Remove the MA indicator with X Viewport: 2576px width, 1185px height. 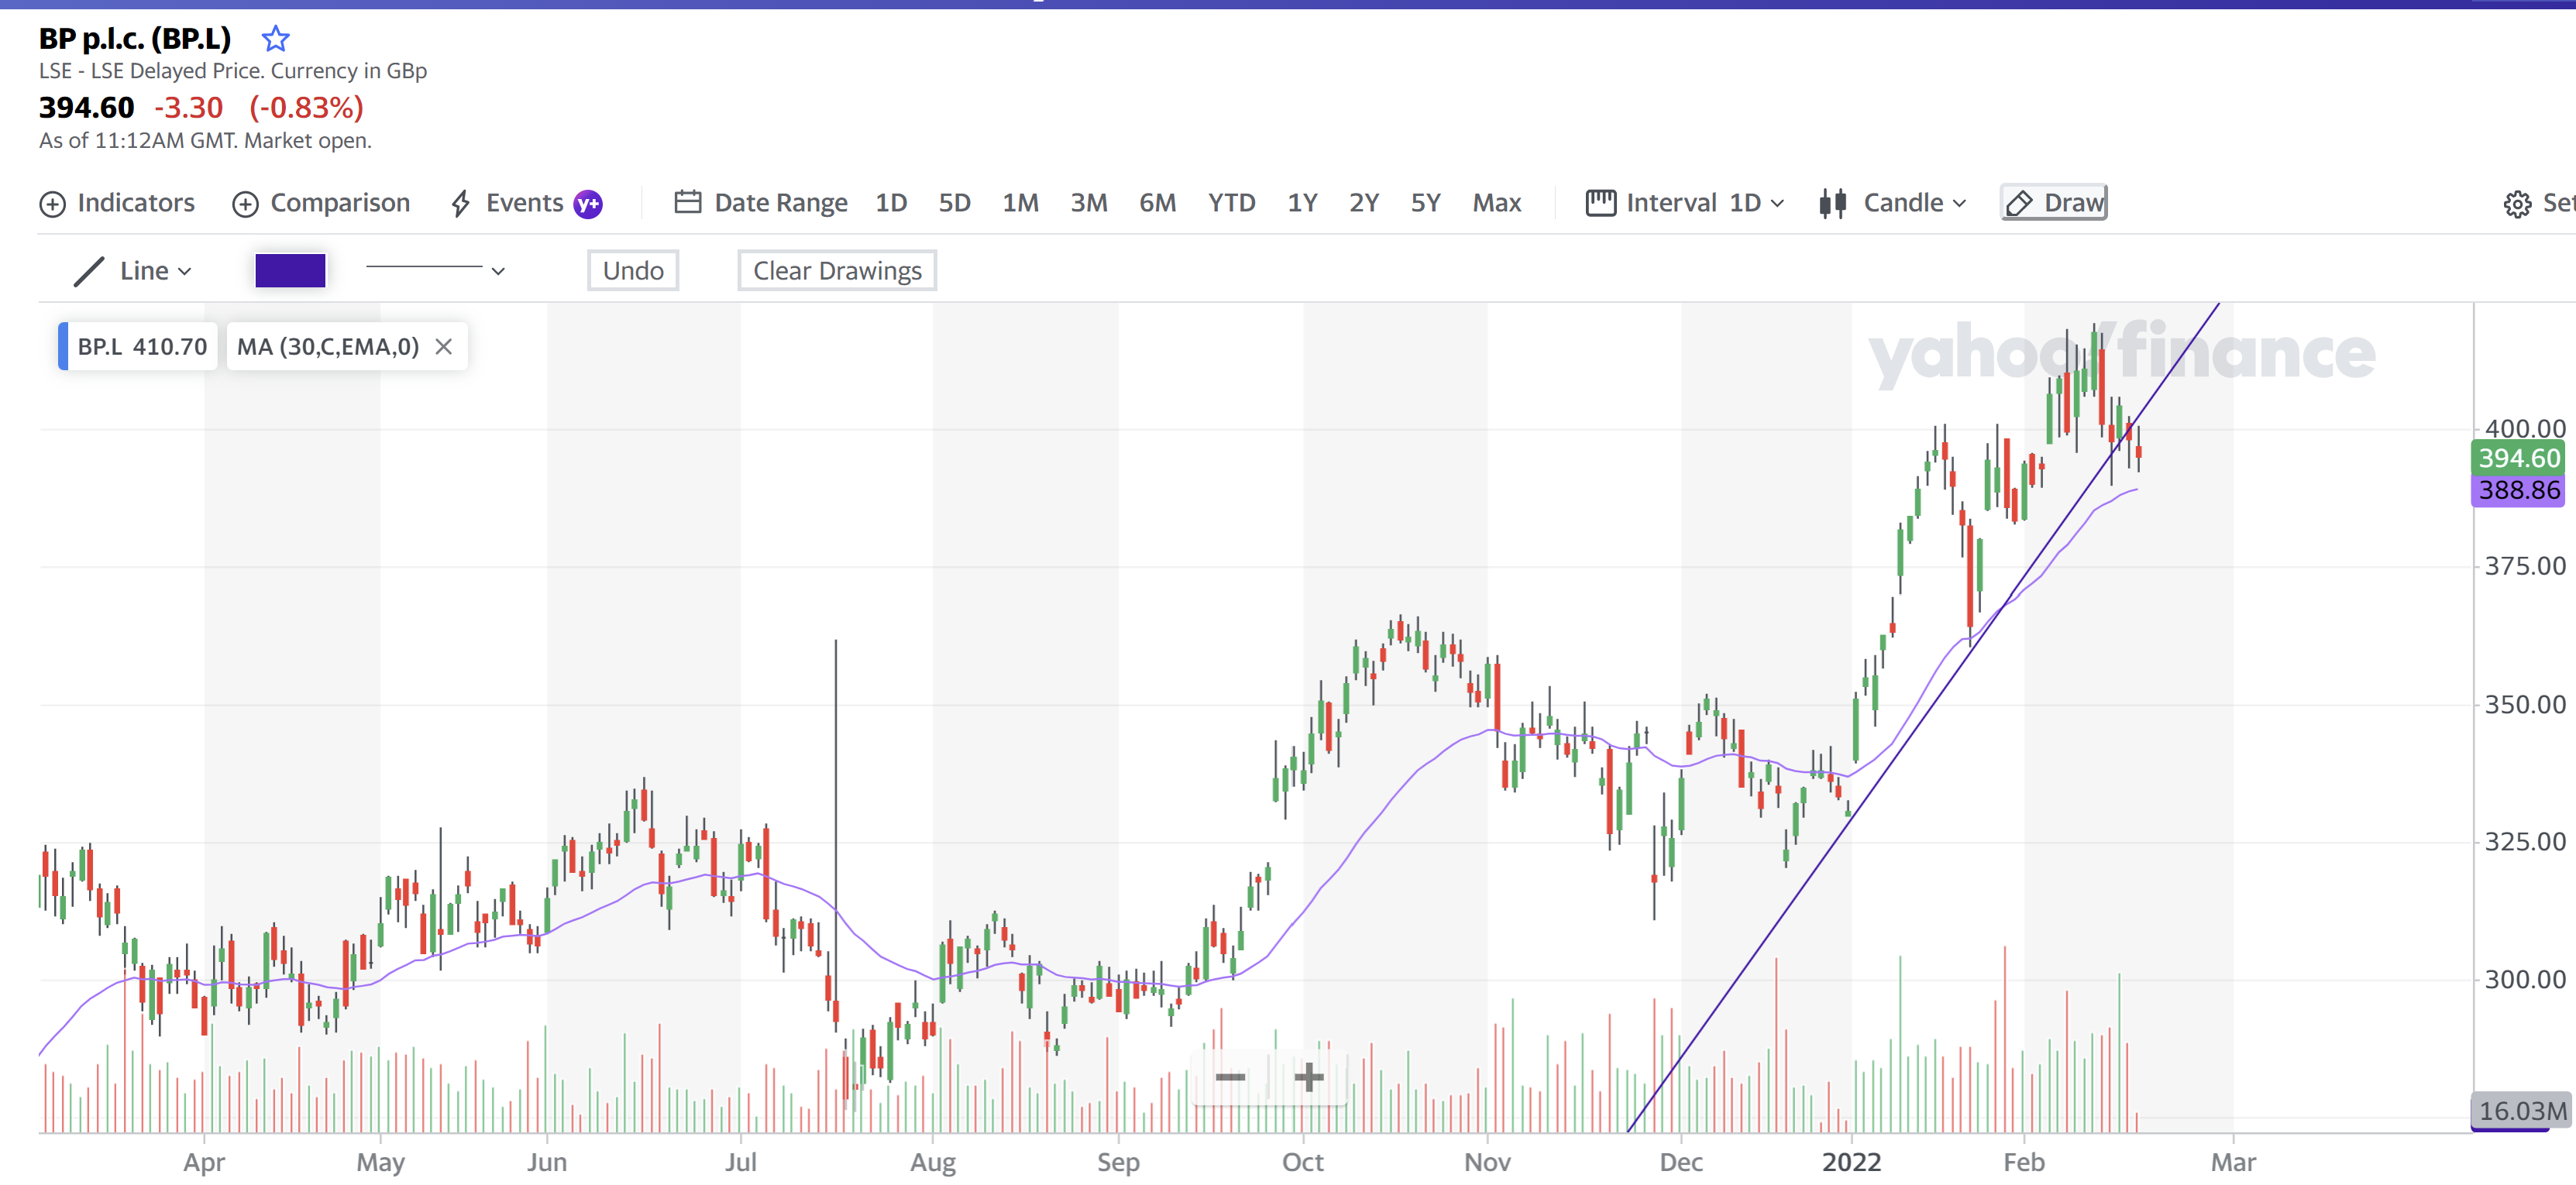[444, 347]
